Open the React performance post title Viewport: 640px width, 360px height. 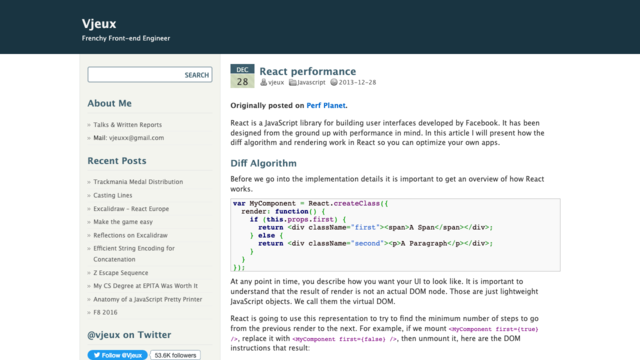[x=308, y=71]
